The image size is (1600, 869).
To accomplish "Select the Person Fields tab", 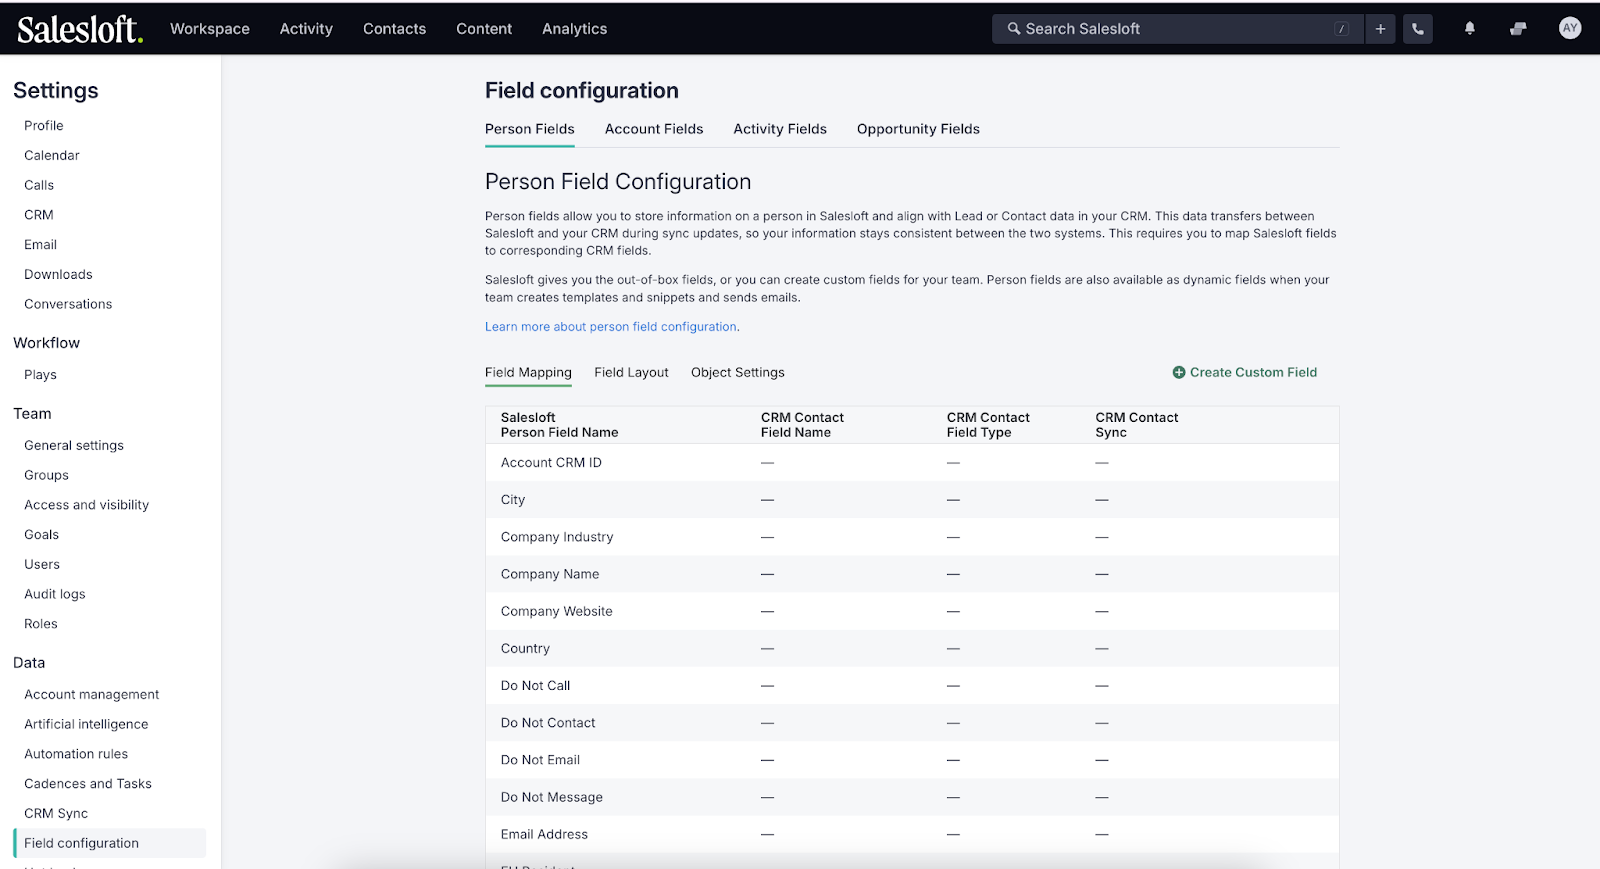I will pos(530,129).
